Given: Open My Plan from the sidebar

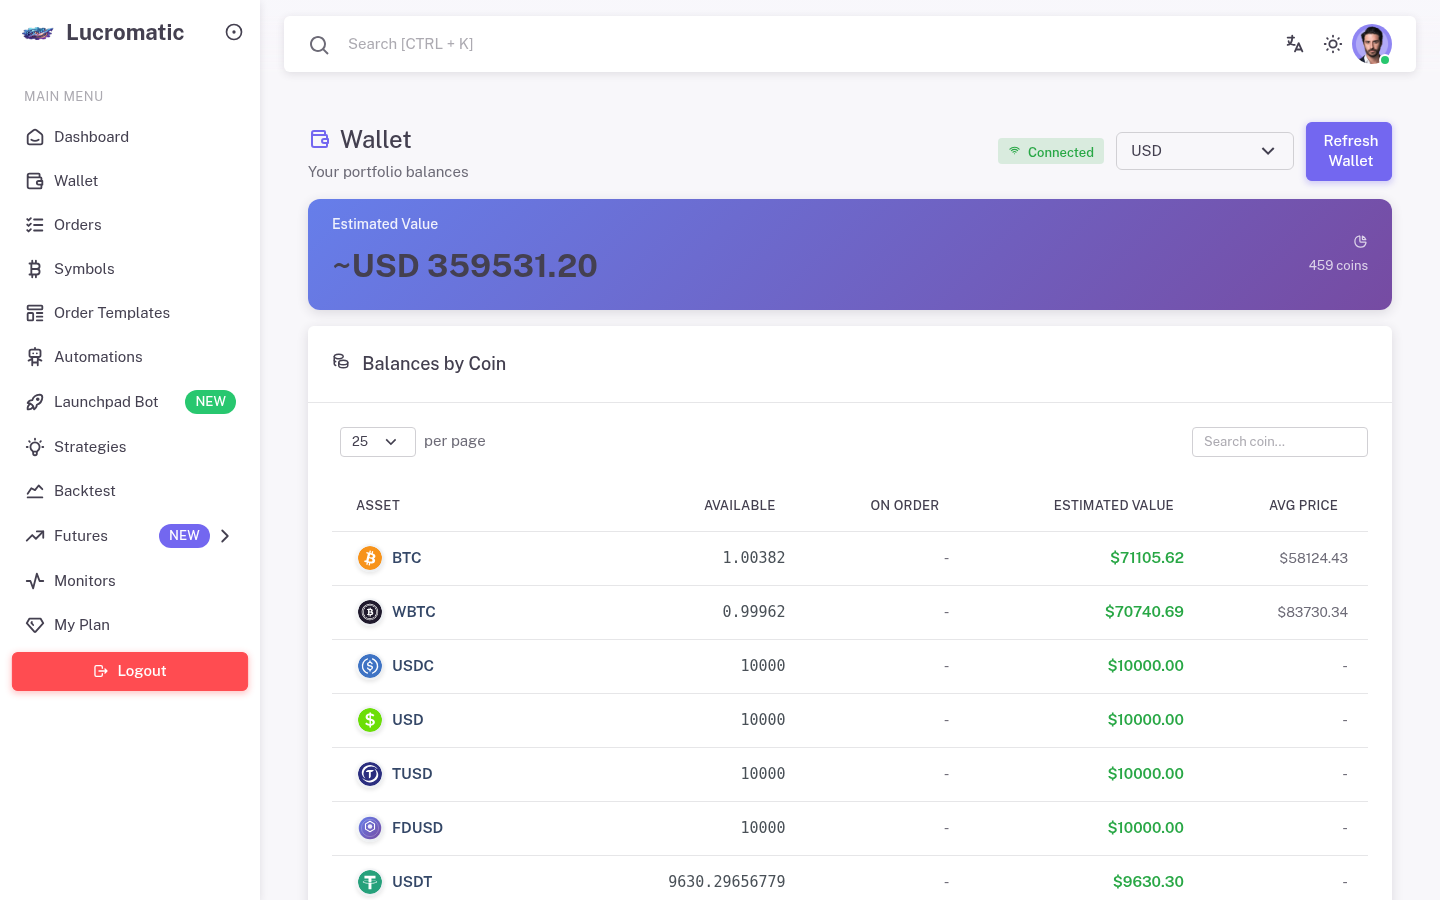Looking at the screenshot, I should (82, 625).
